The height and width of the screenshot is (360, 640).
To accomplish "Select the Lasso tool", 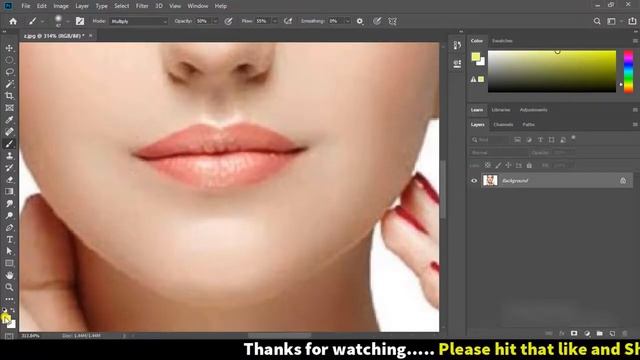I will [x=9, y=72].
